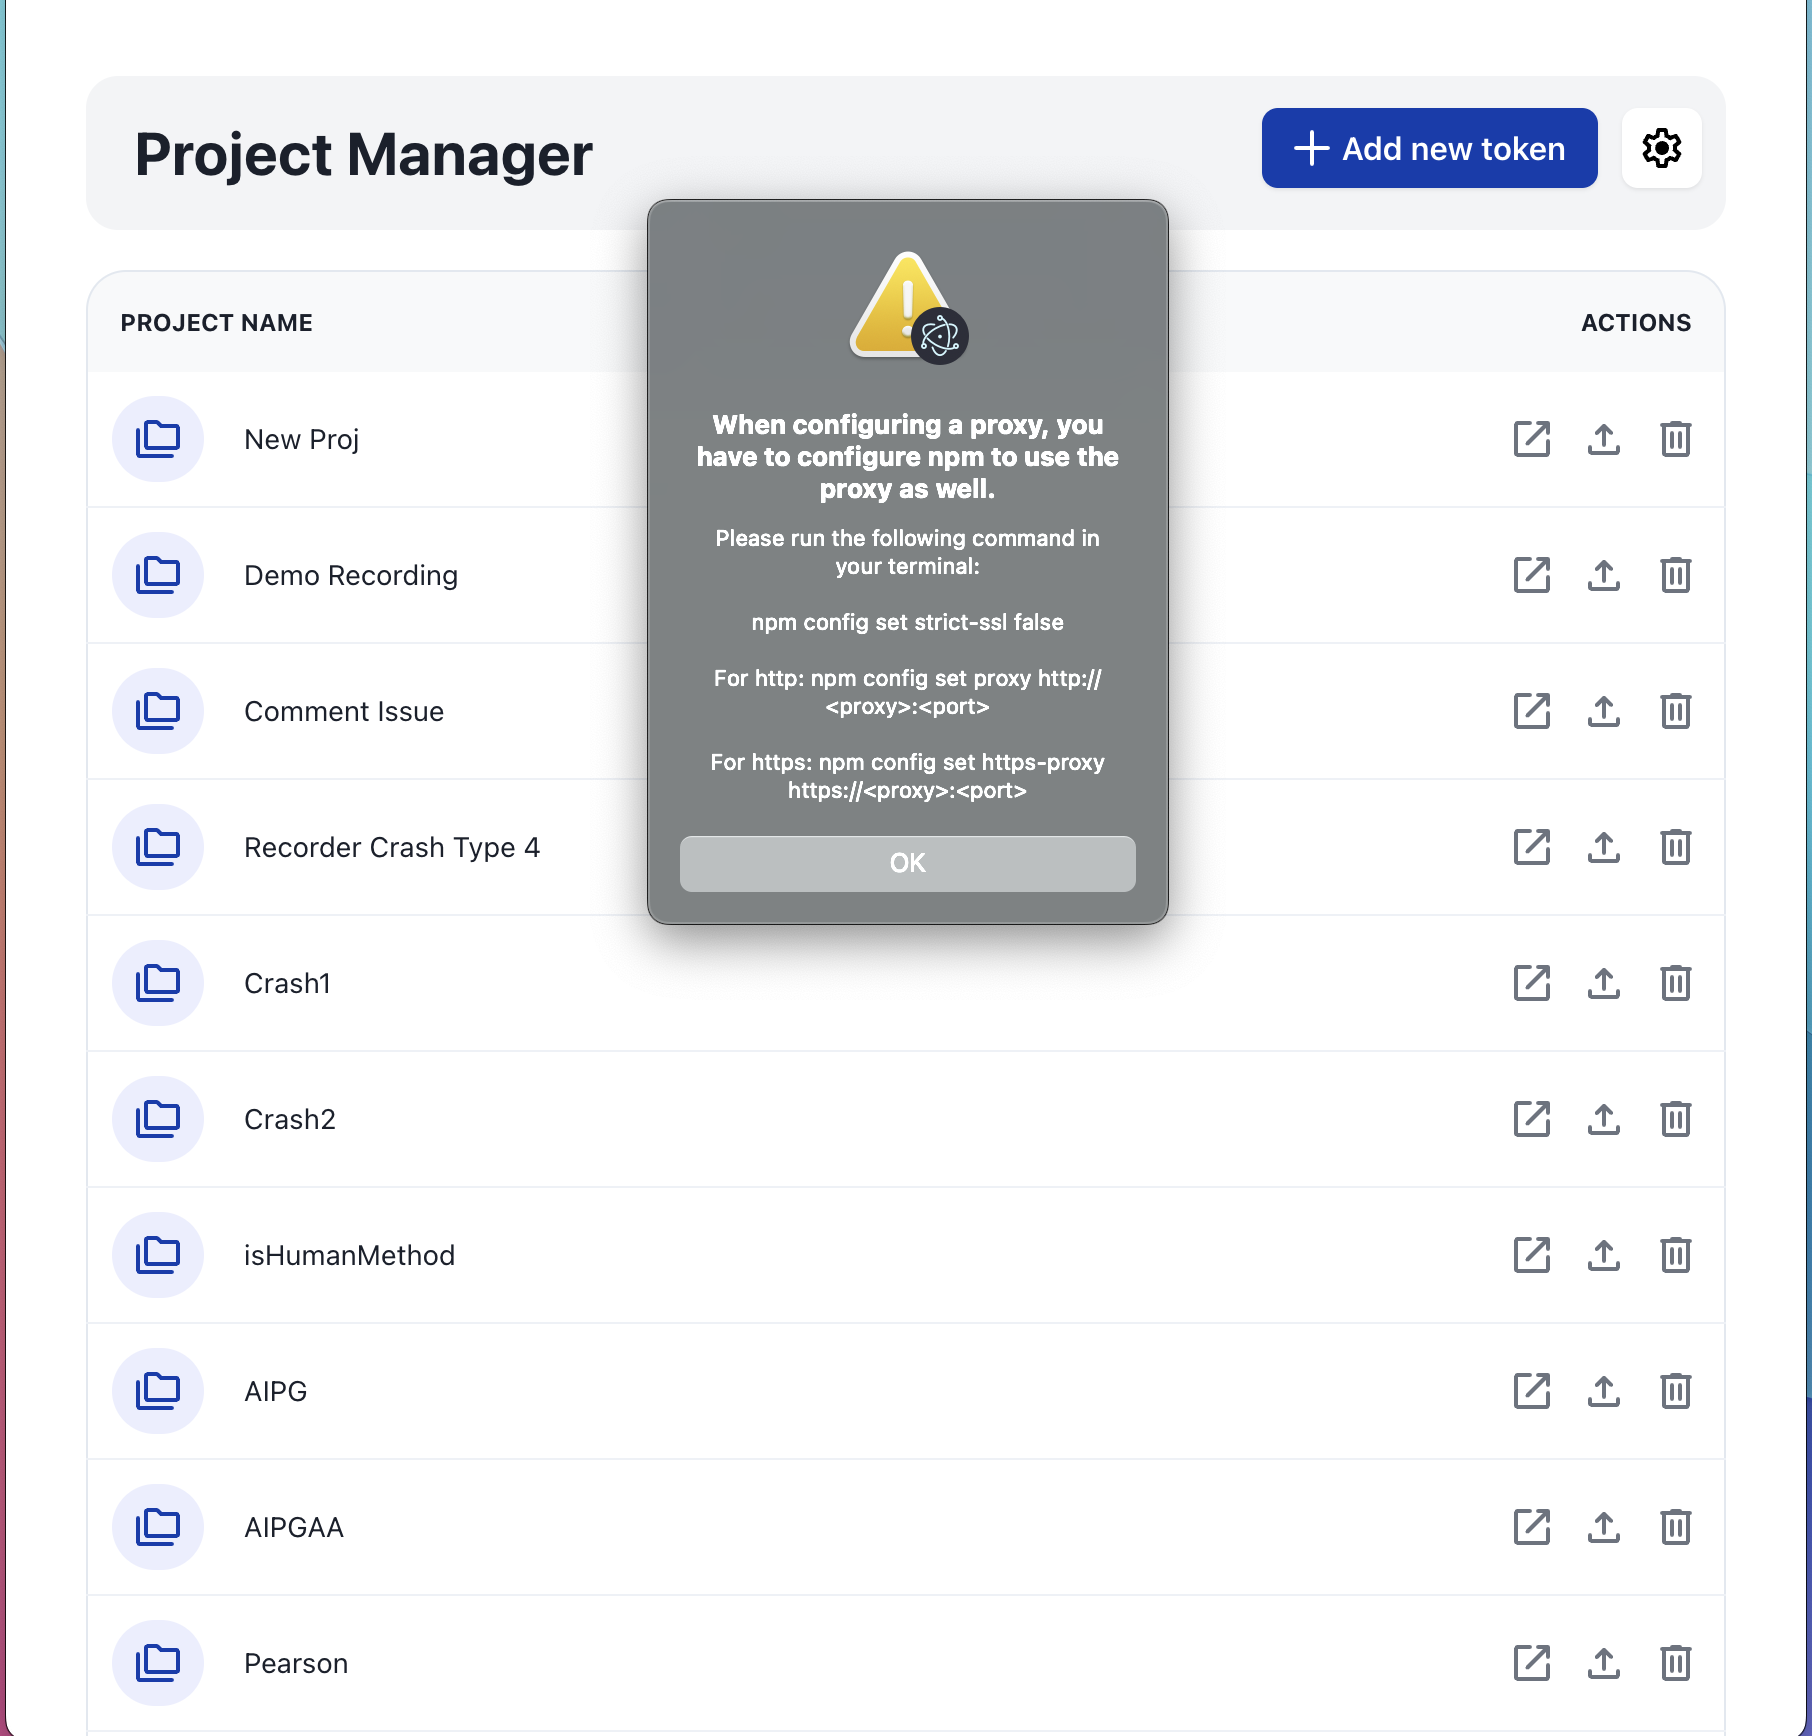Click the Add new token button
The image size is (1812, 1736).
[1429, 149]
